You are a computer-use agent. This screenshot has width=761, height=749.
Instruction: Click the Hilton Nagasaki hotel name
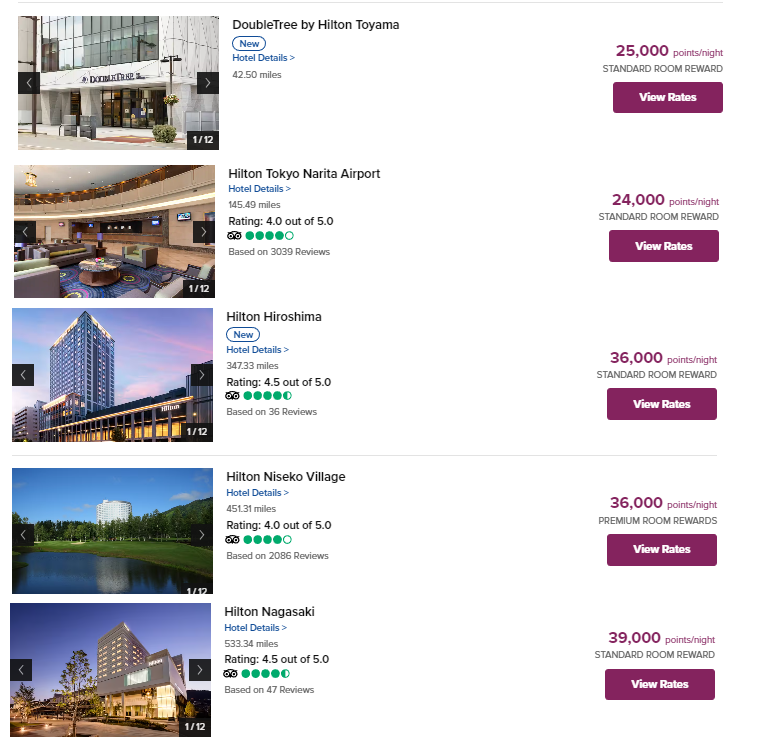pos(270,611)
